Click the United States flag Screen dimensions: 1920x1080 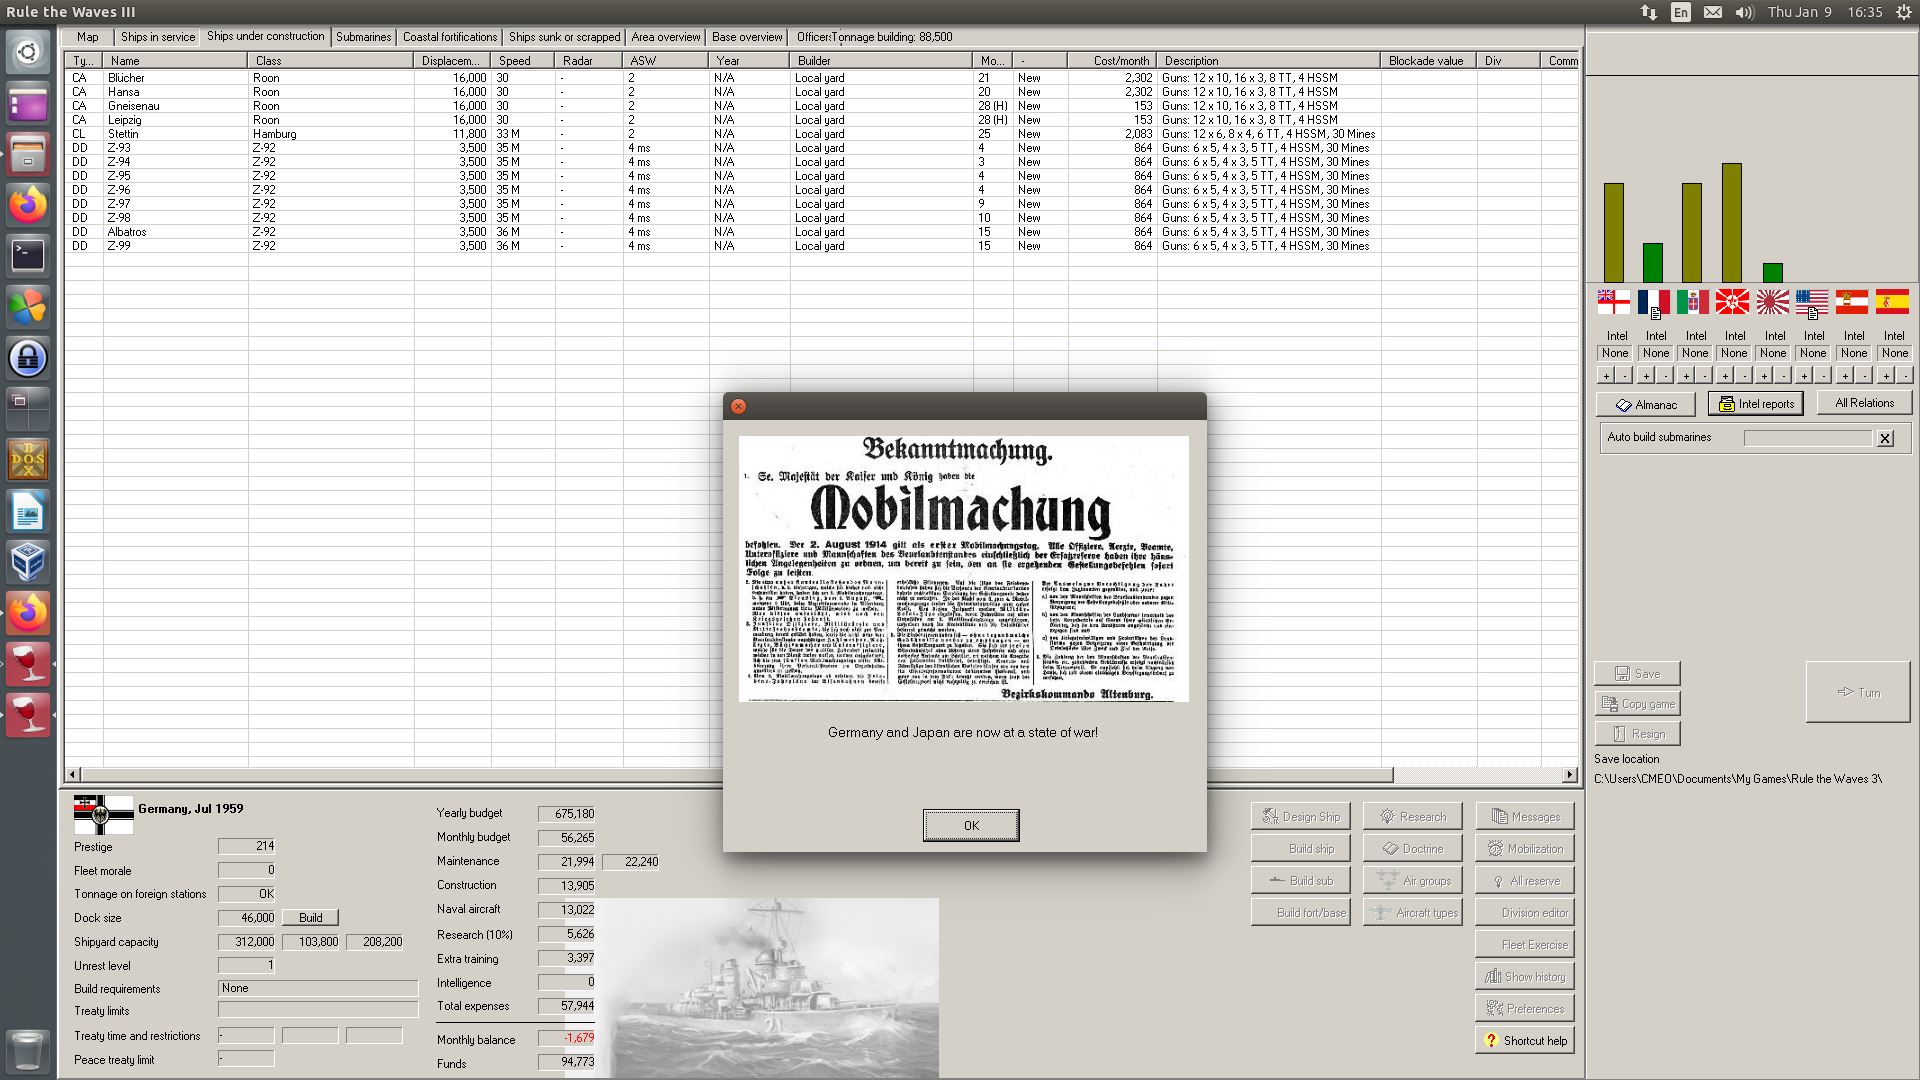click(x=1812, y=301)
